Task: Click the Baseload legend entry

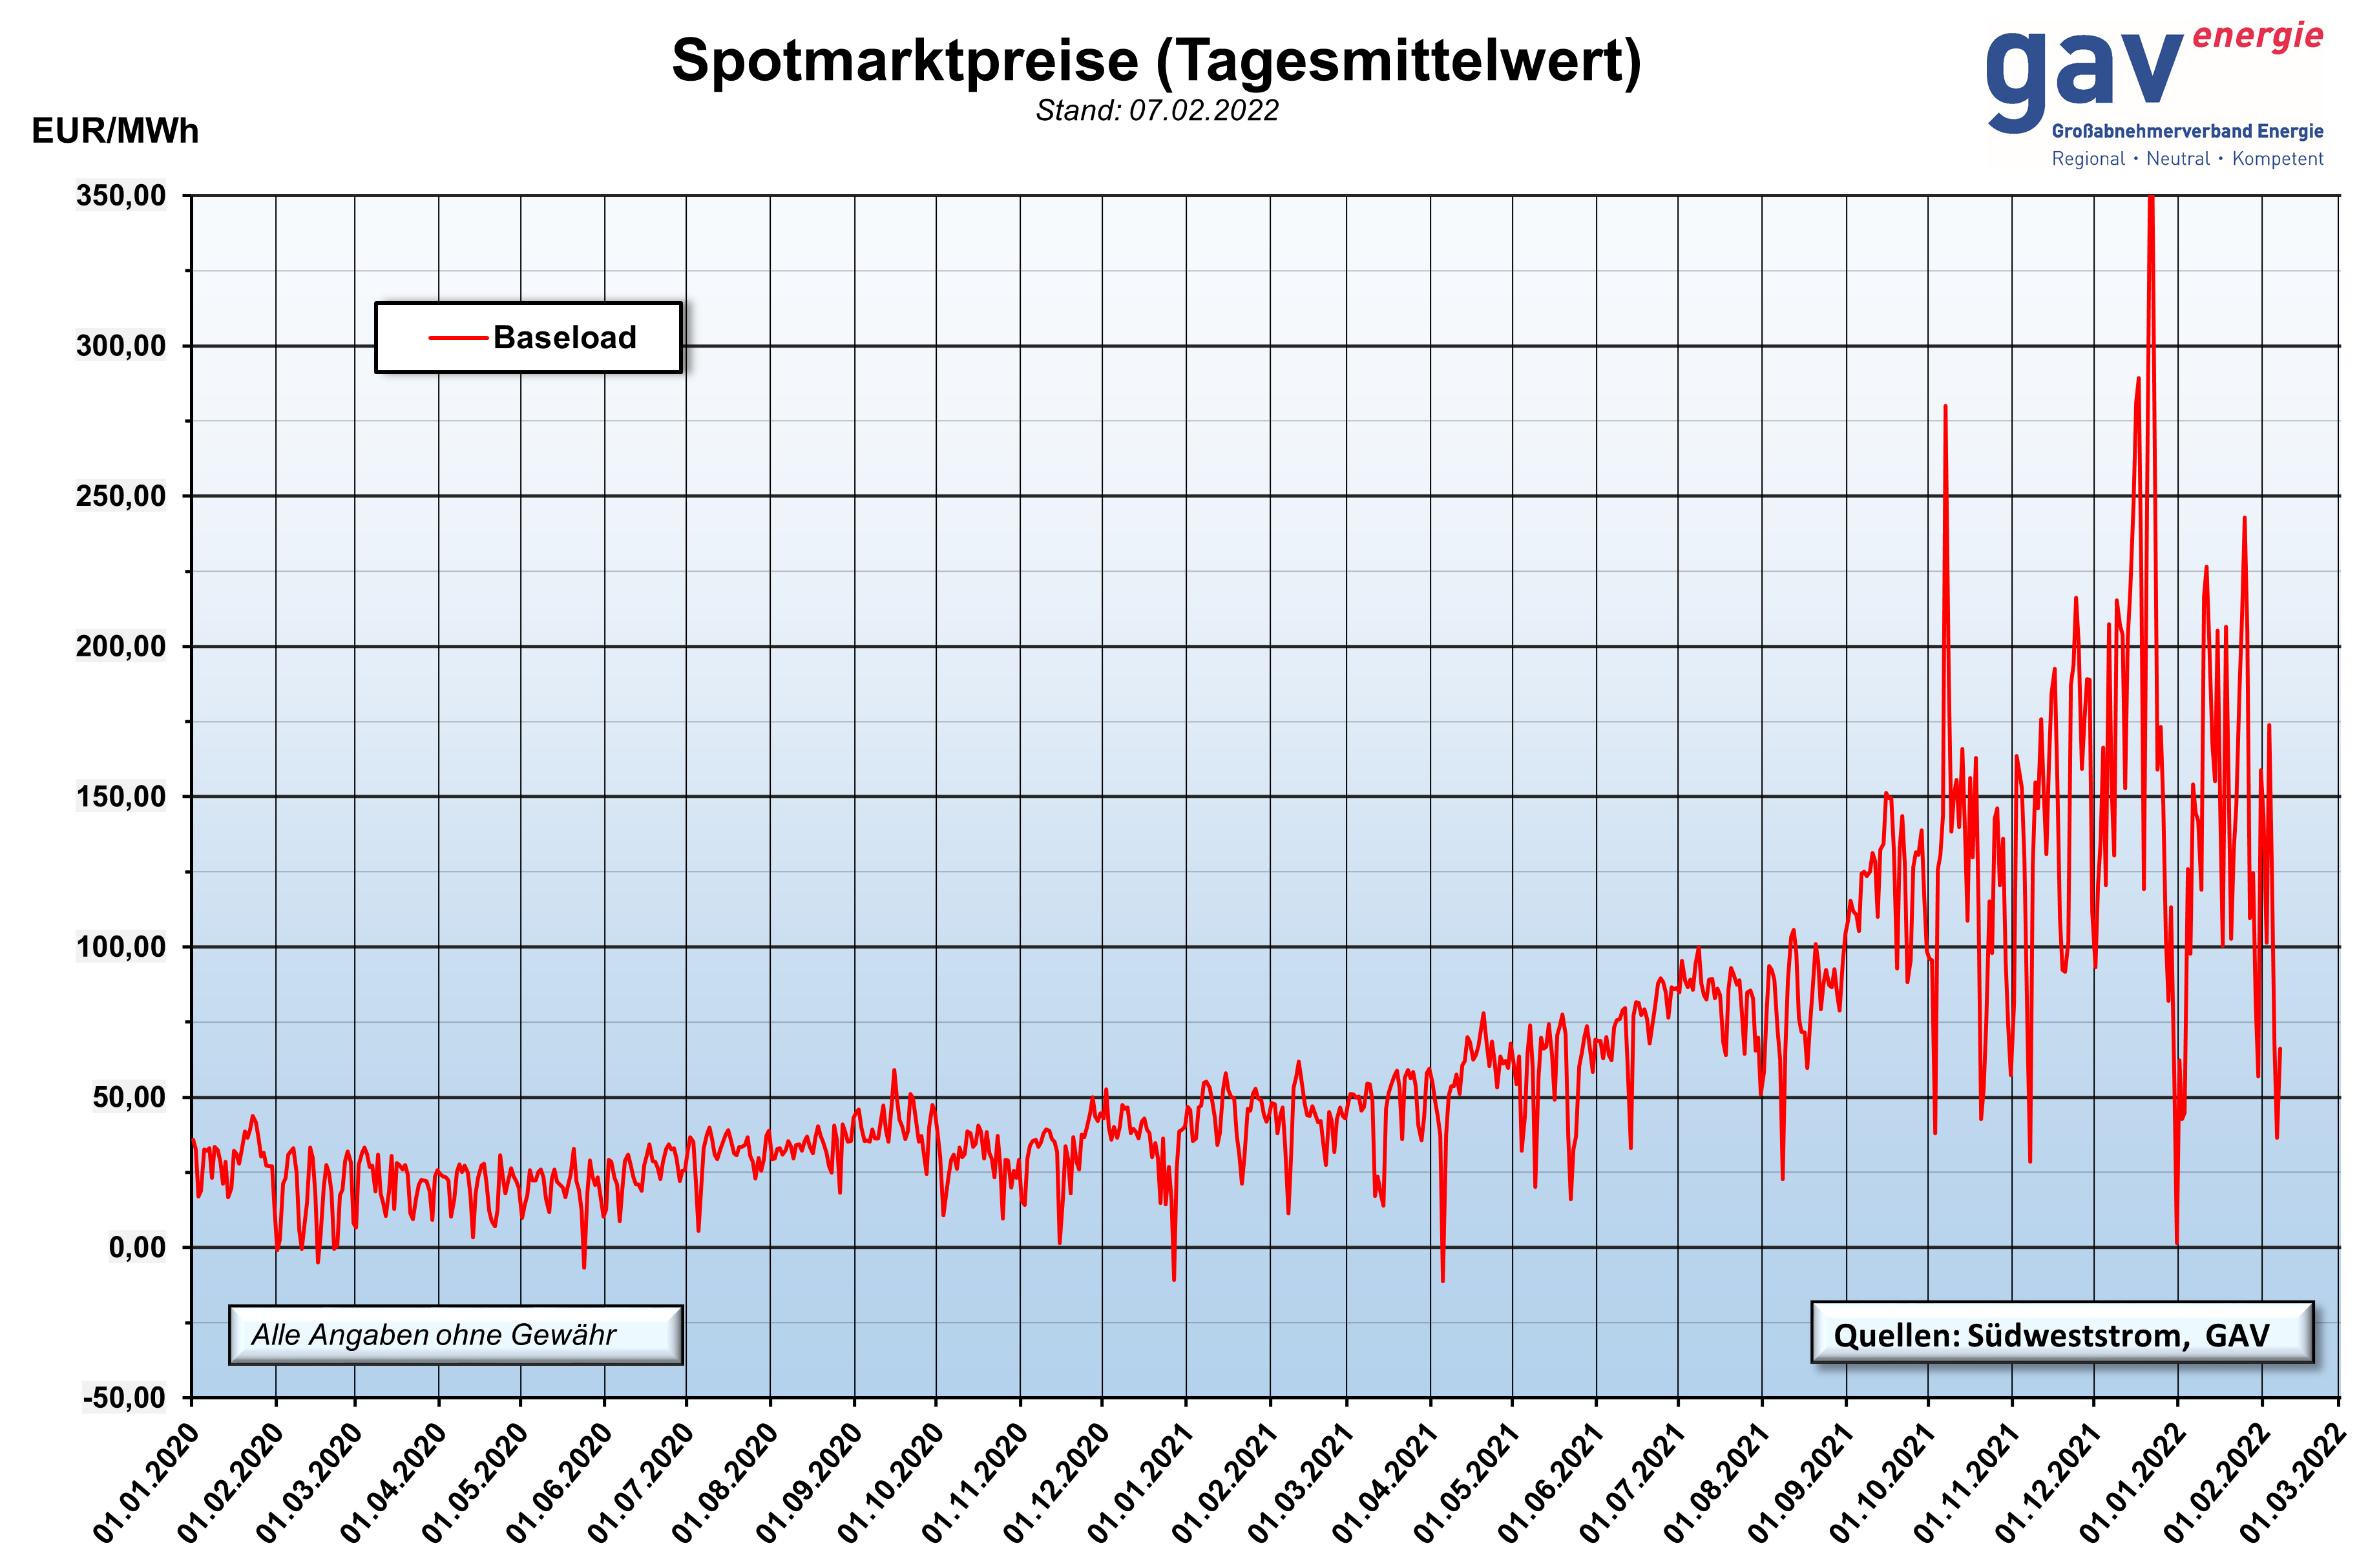Action: (x=564, y=338)
